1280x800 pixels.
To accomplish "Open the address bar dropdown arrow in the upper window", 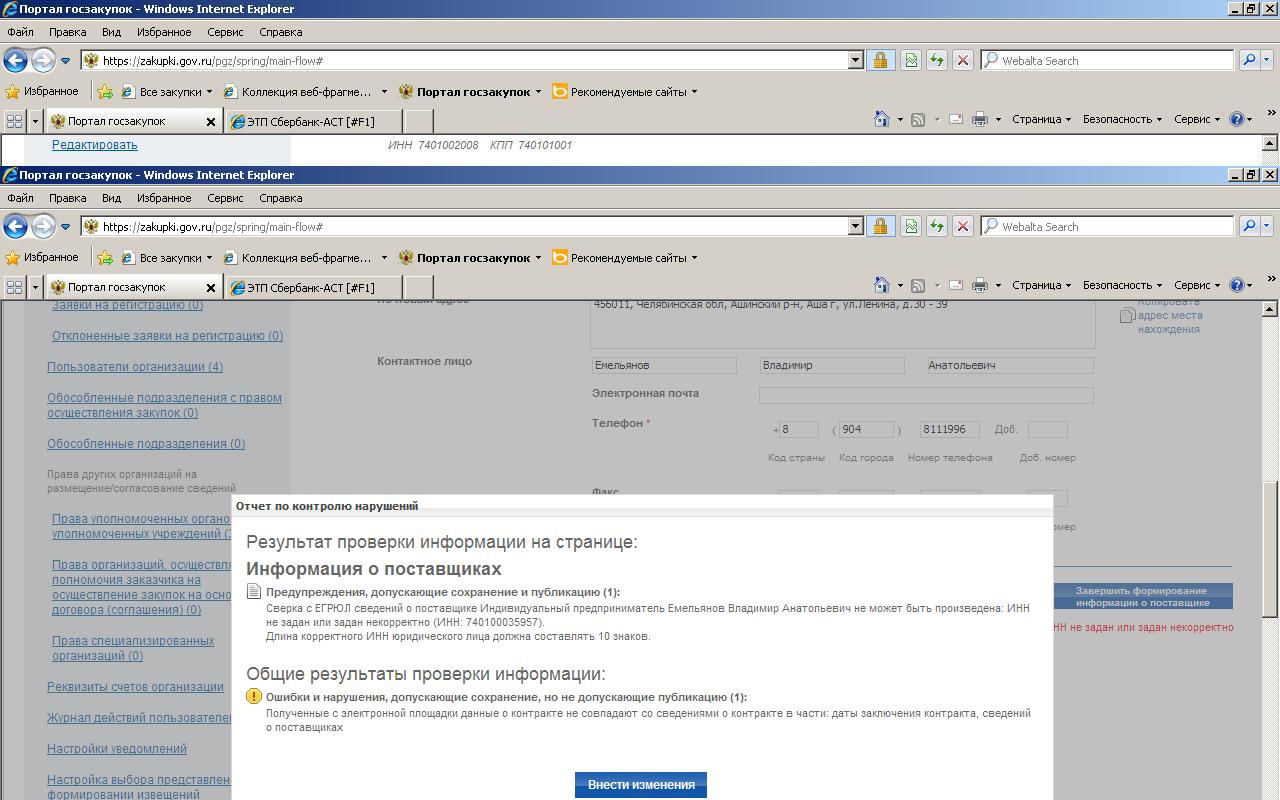I will (855, 61).
